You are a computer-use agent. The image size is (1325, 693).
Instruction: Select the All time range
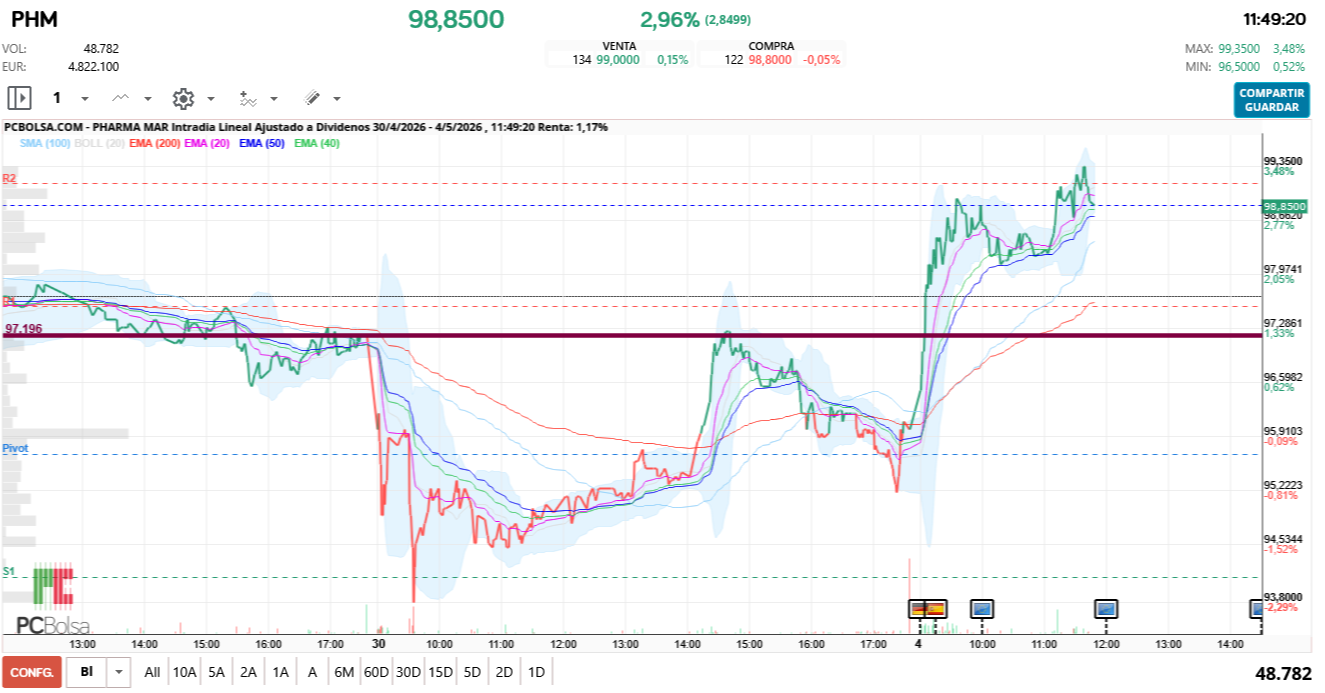coord(152,673)
